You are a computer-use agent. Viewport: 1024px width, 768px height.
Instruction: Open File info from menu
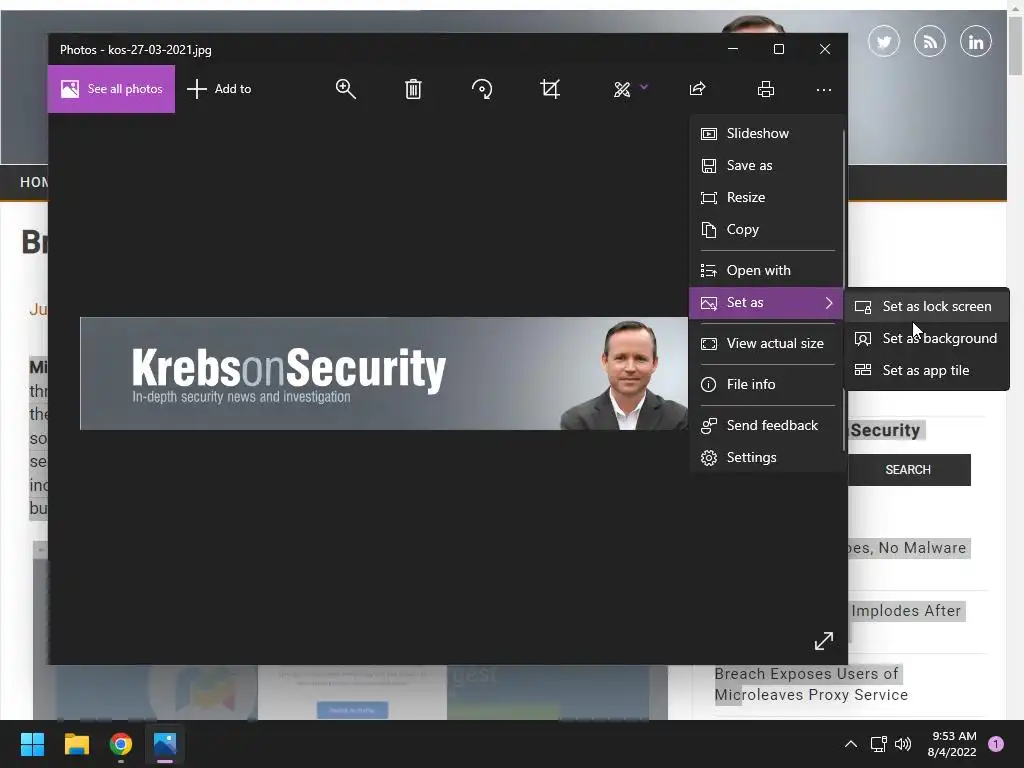pos(766,384)
